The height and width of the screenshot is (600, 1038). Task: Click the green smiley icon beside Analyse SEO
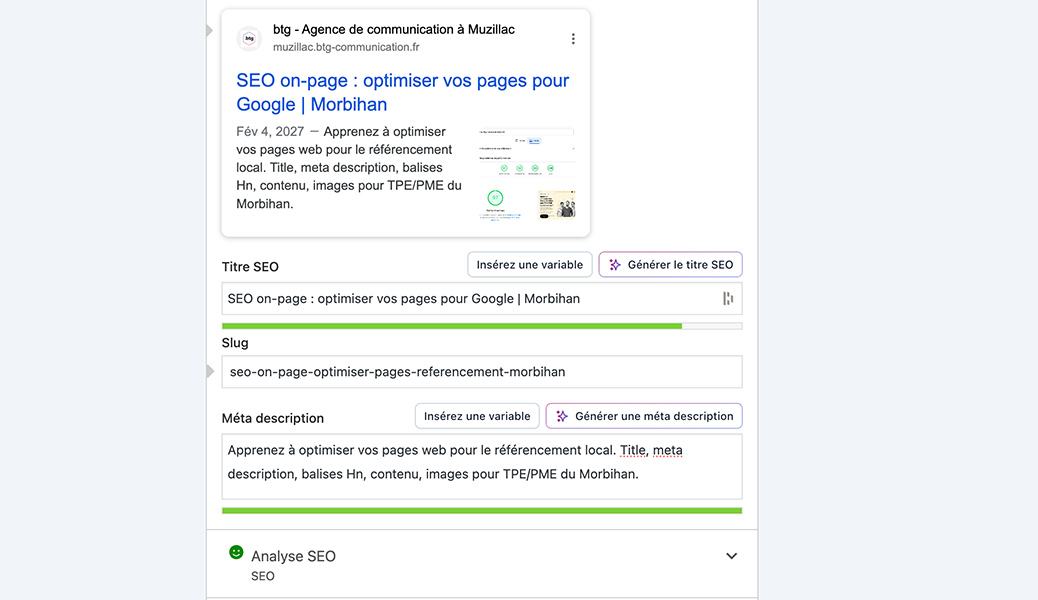[236, 552]
